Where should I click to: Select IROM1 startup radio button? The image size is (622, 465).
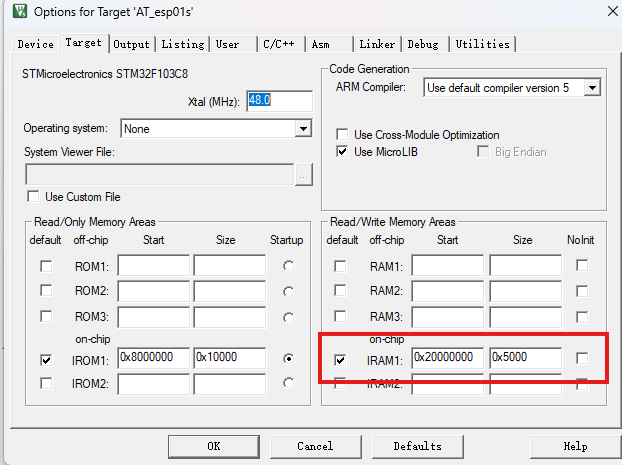point(289,358)
